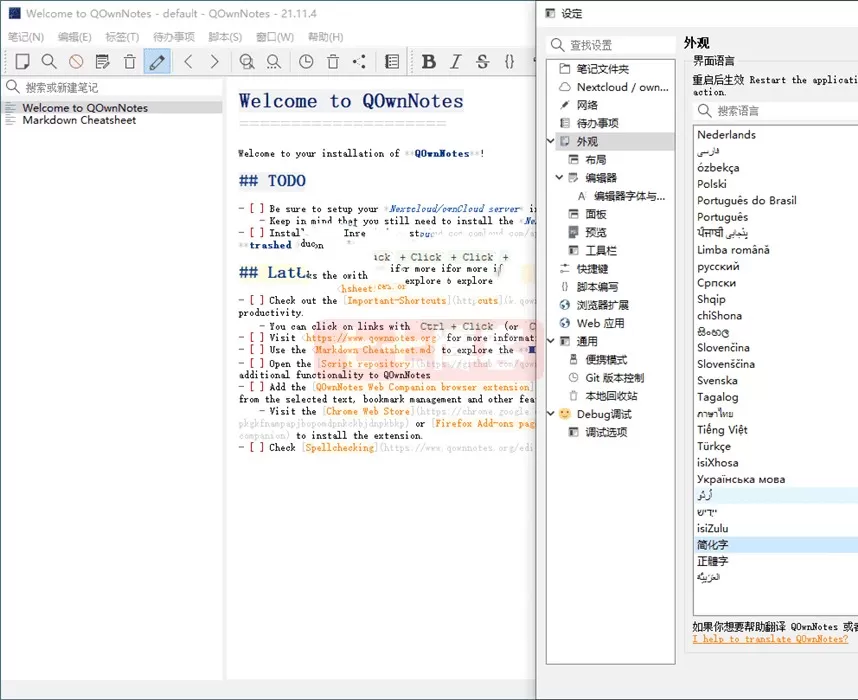Apply bold formatting
Screen dimensions: 858x700
(428, 61)
